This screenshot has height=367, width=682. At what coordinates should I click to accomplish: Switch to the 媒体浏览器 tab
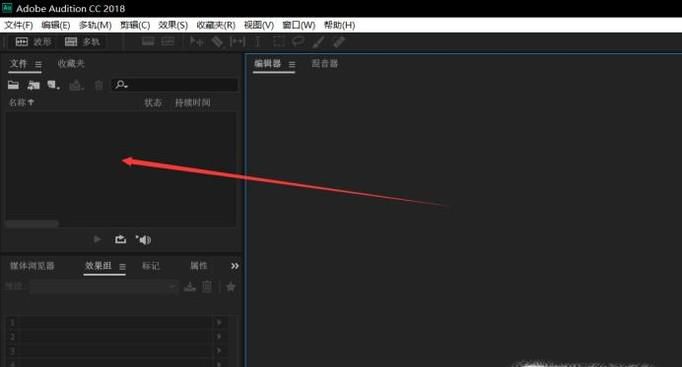(32, 266)
